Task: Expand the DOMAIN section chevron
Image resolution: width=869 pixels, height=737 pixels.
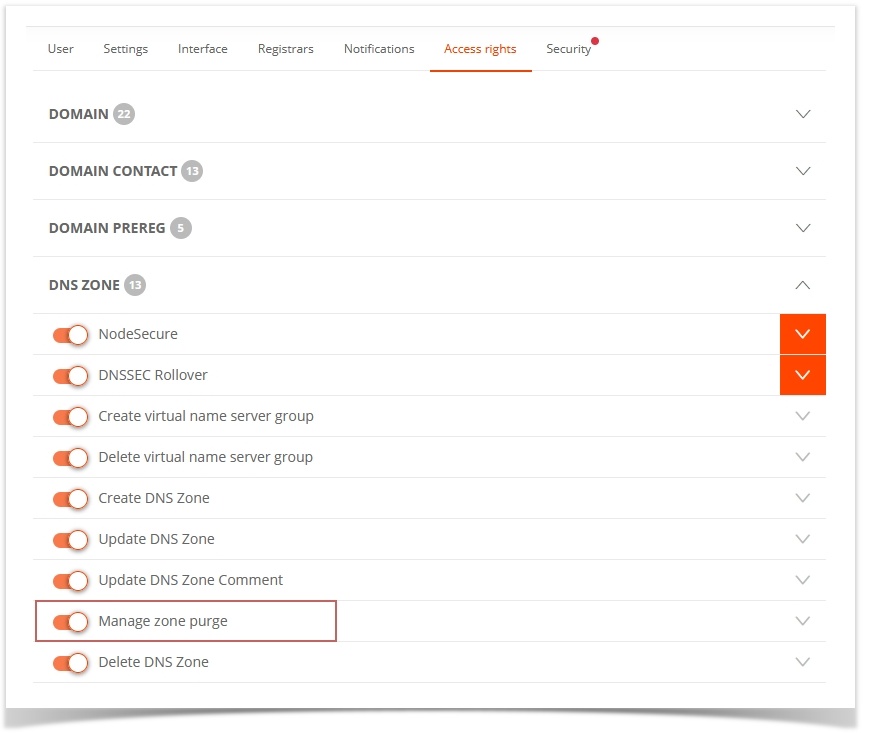Action: (803, 114)
